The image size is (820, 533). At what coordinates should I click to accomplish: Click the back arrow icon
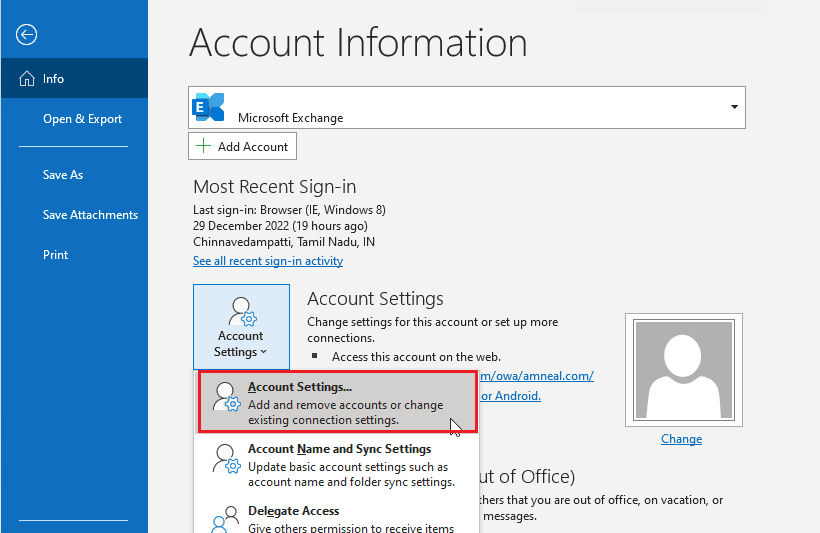tap(26, 35)
